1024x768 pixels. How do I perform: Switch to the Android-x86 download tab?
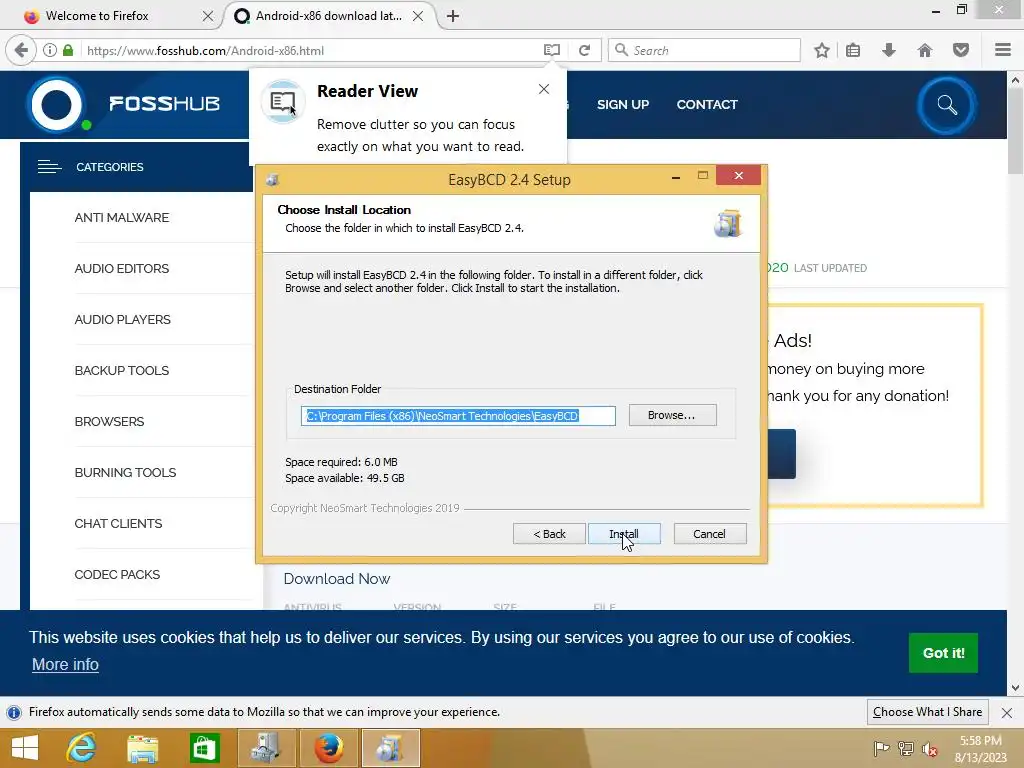(x=330, y=16)
